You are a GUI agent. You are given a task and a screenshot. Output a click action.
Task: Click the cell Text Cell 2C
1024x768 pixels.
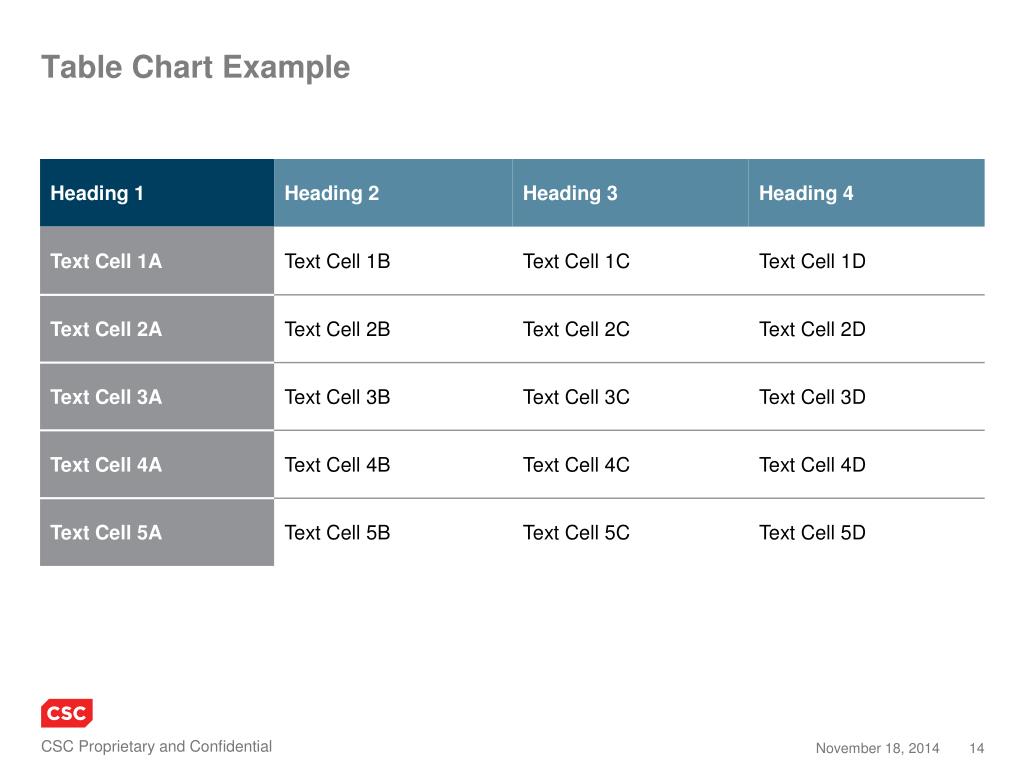pos(630,328)
